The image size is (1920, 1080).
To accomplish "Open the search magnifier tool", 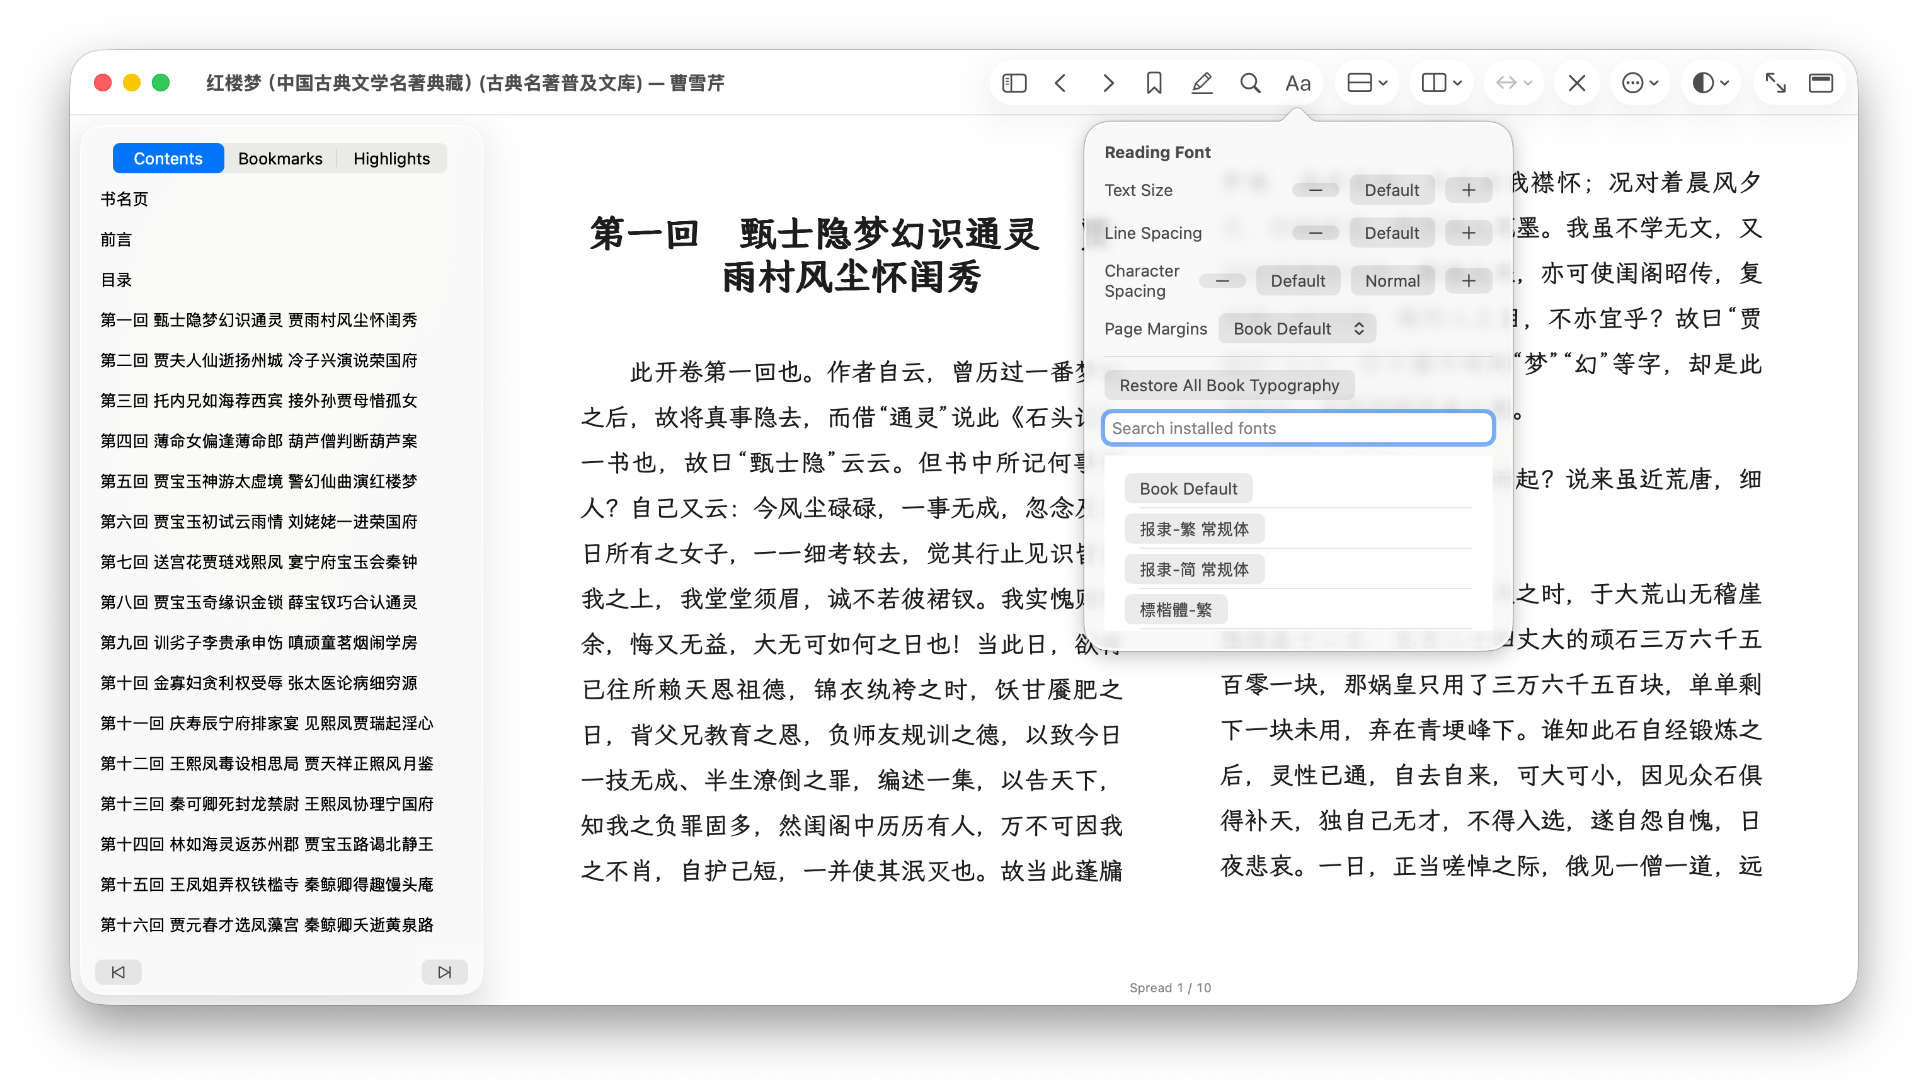I will [1250, 83].
